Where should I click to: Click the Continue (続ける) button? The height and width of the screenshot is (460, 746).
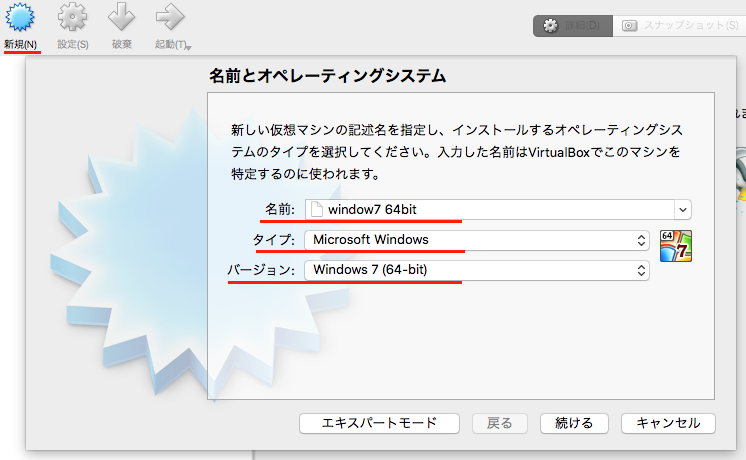574,423
